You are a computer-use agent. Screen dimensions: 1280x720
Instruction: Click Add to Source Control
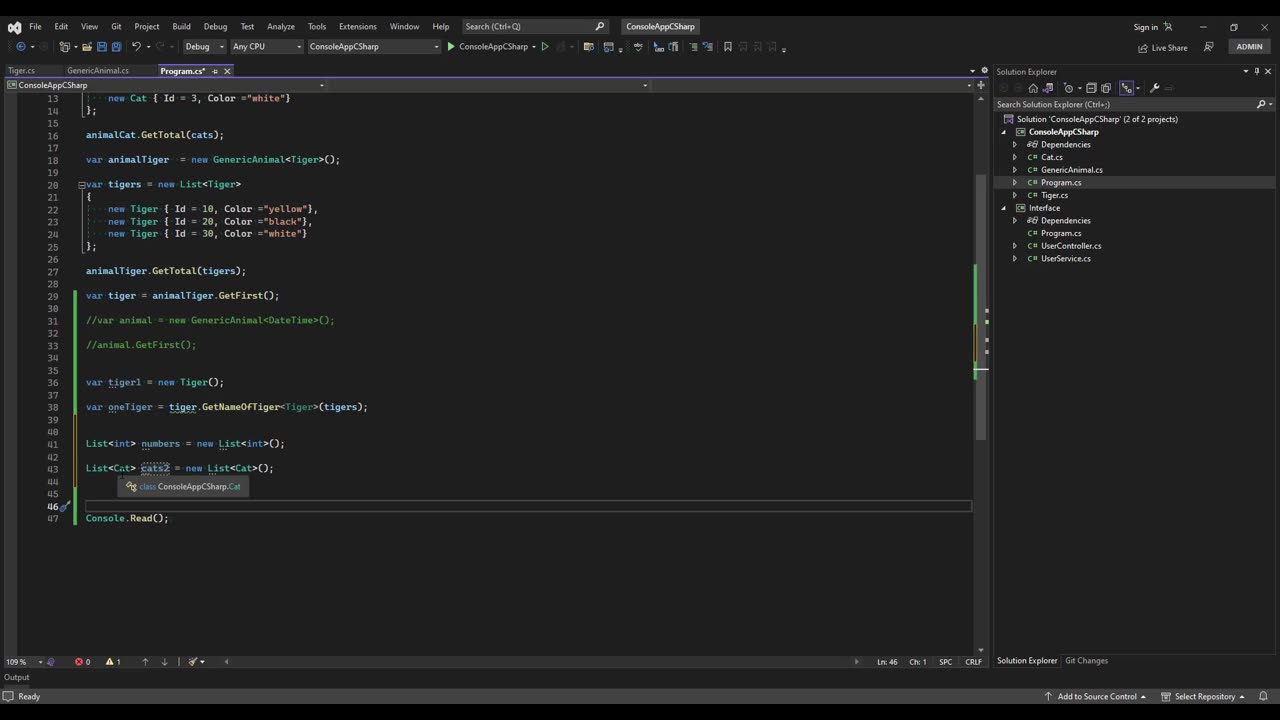tap(1095, 696)
